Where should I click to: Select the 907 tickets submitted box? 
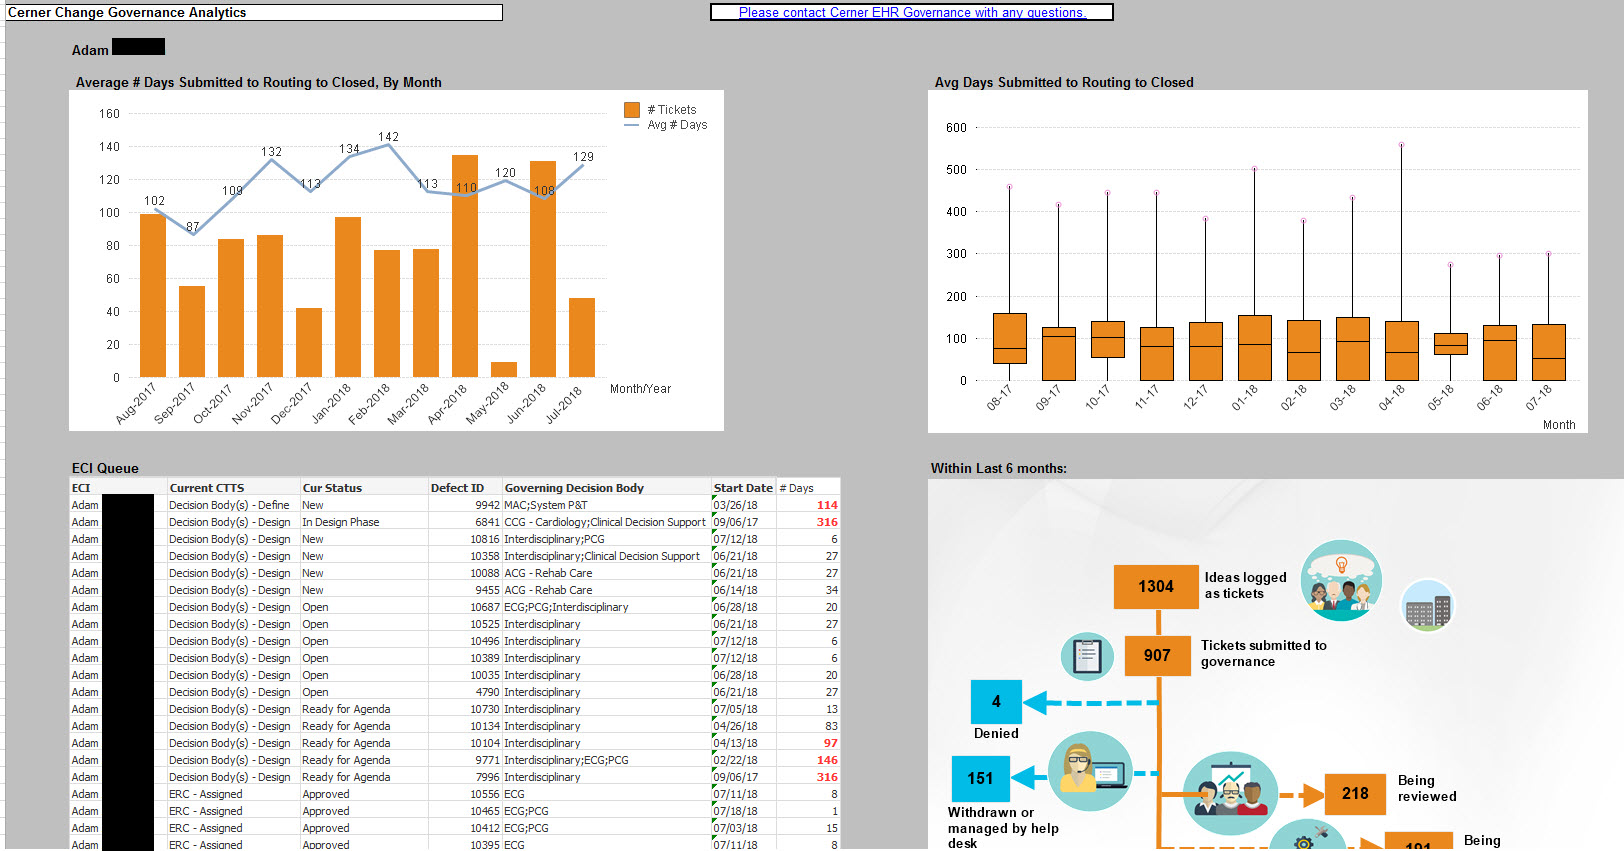click(1158, 655)
